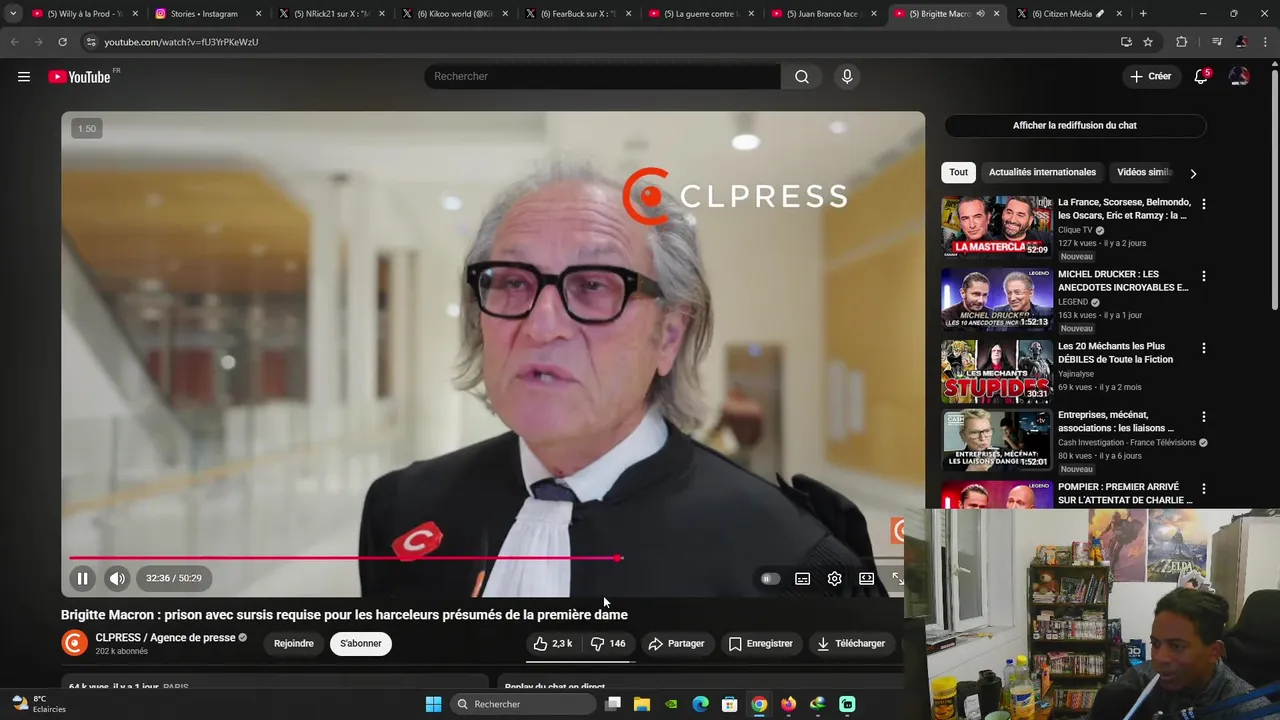
Task: Reload the page
Action: tap(62, 42)
